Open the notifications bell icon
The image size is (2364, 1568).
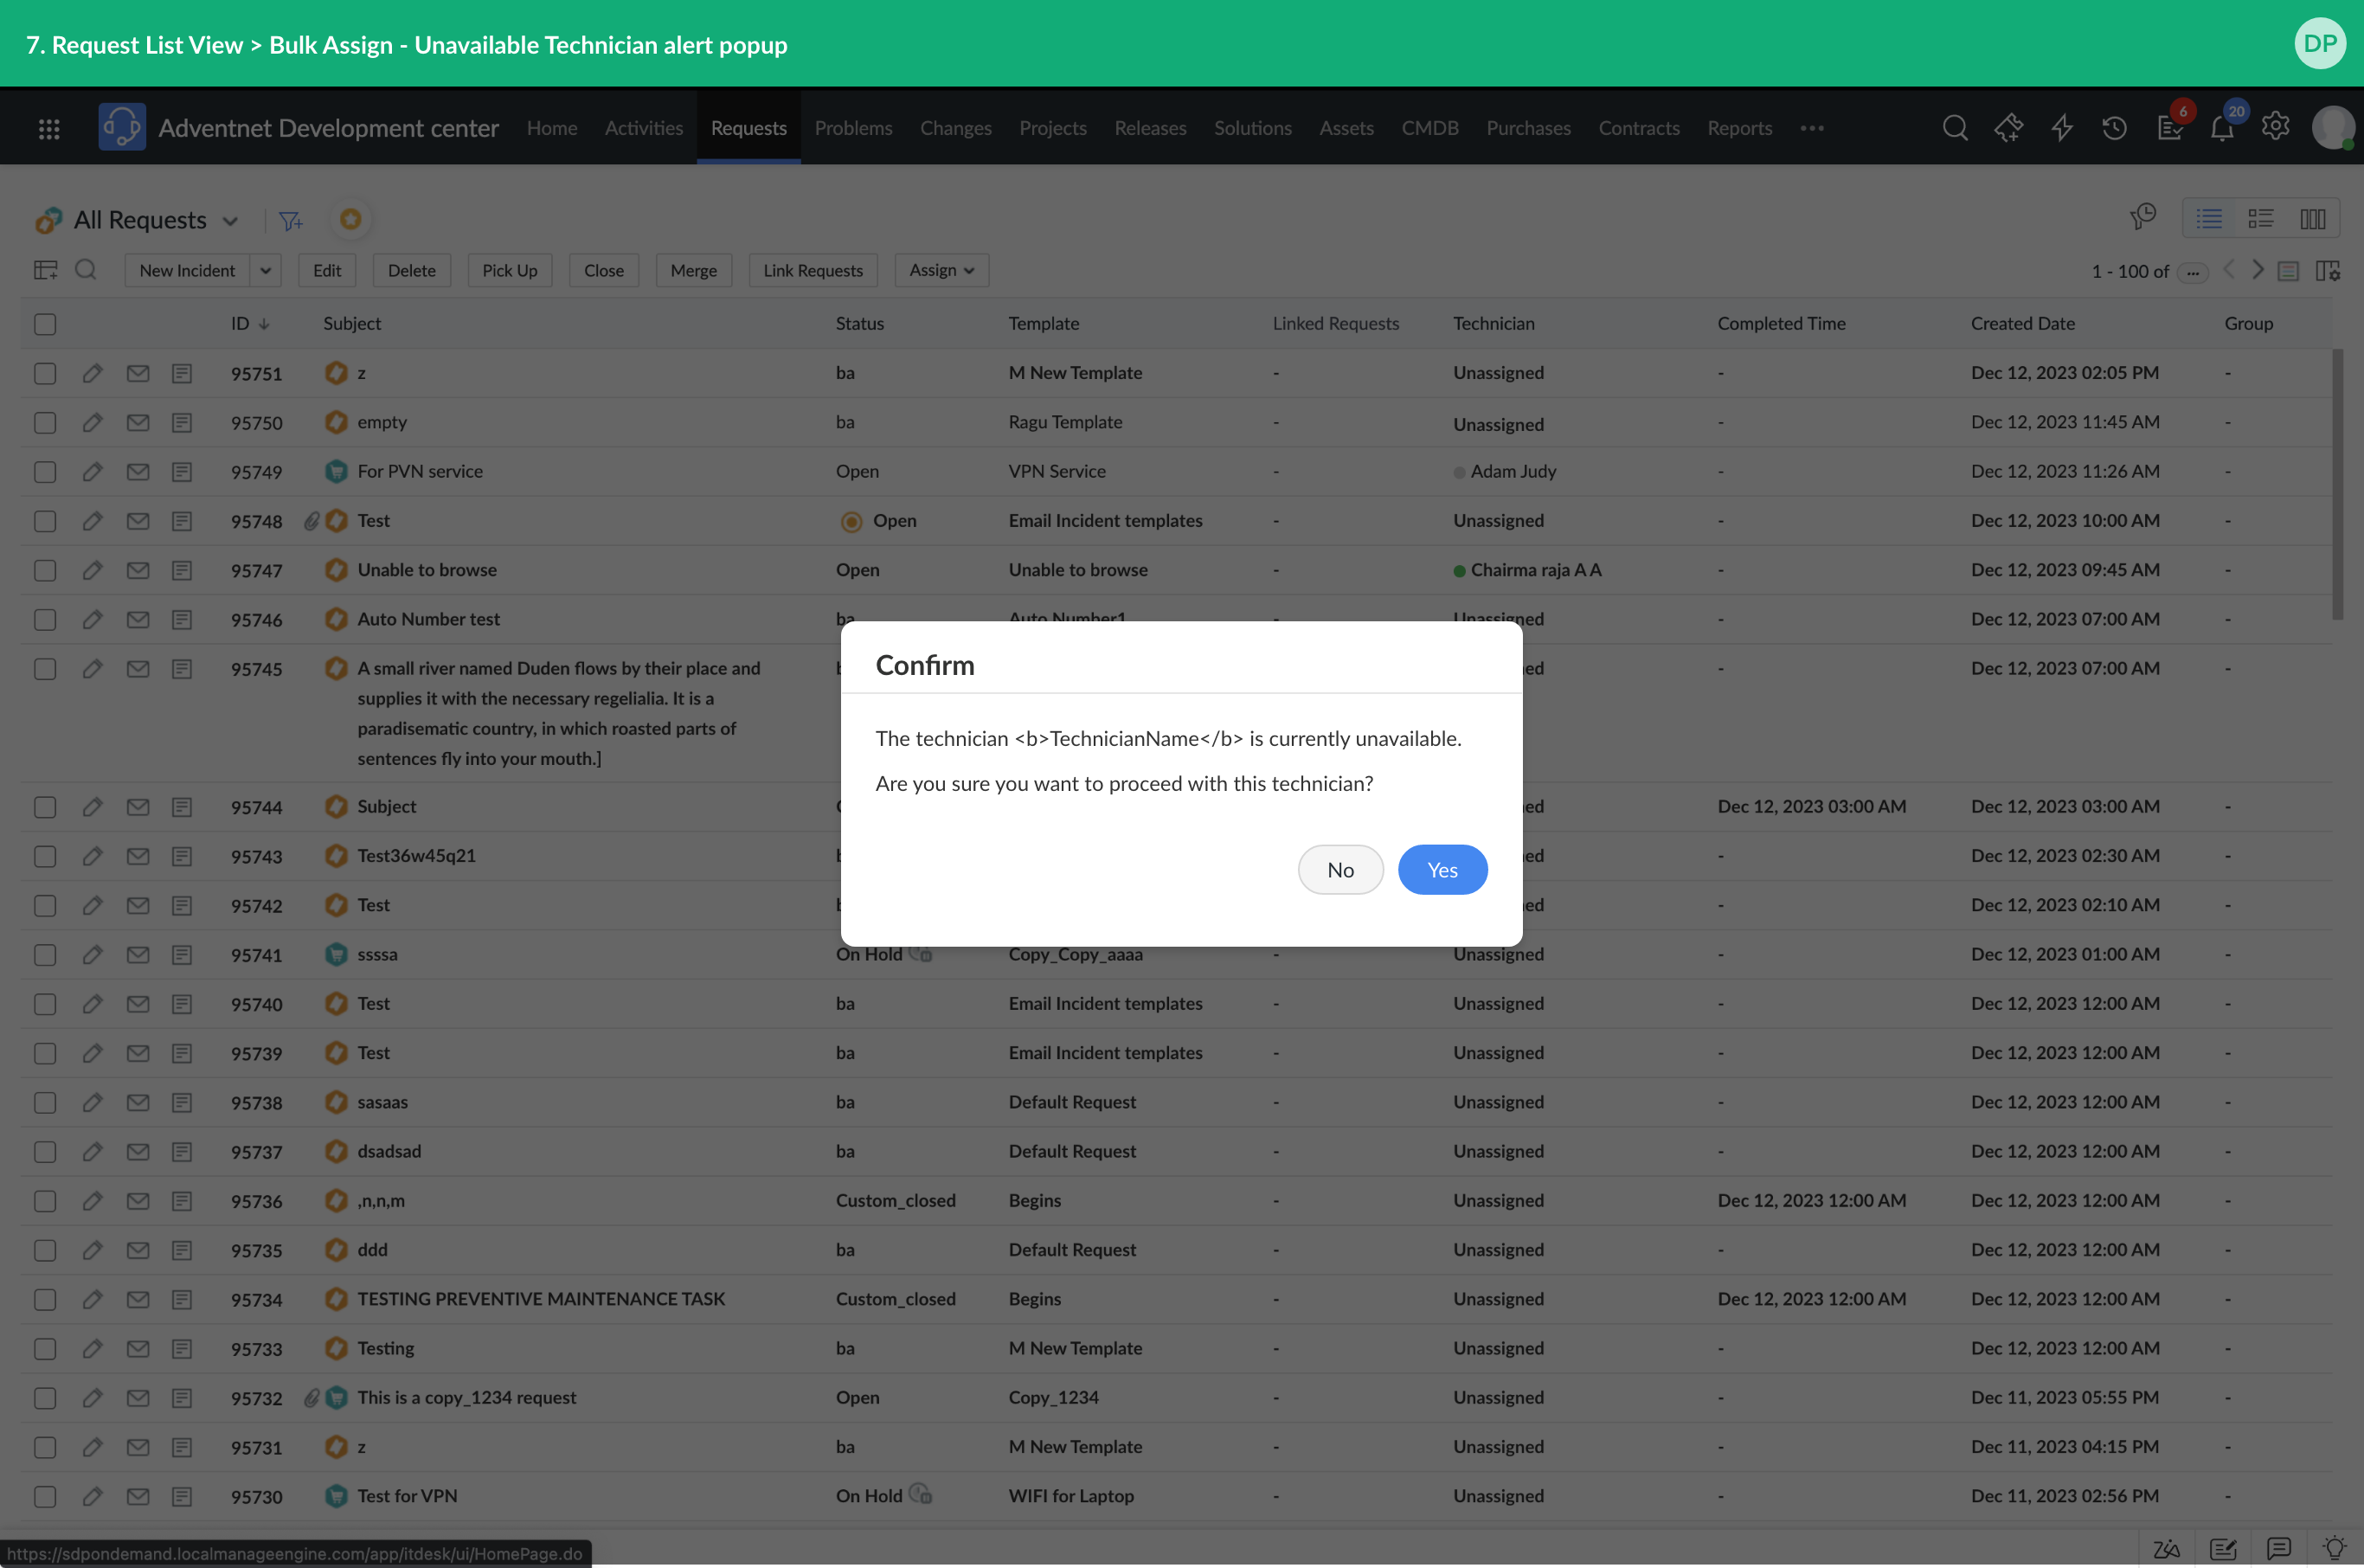coord(2221,128)
